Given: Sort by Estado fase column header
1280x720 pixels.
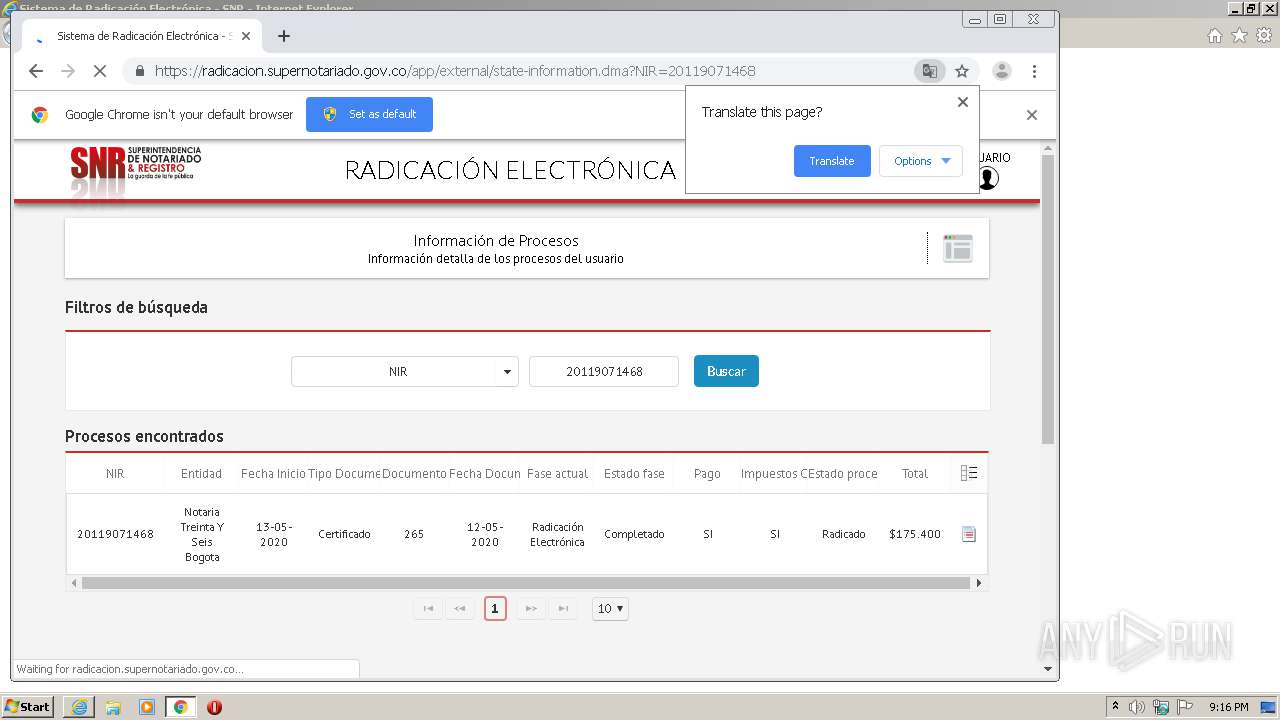Looking at the screenshot, I should tap(634, 473).
